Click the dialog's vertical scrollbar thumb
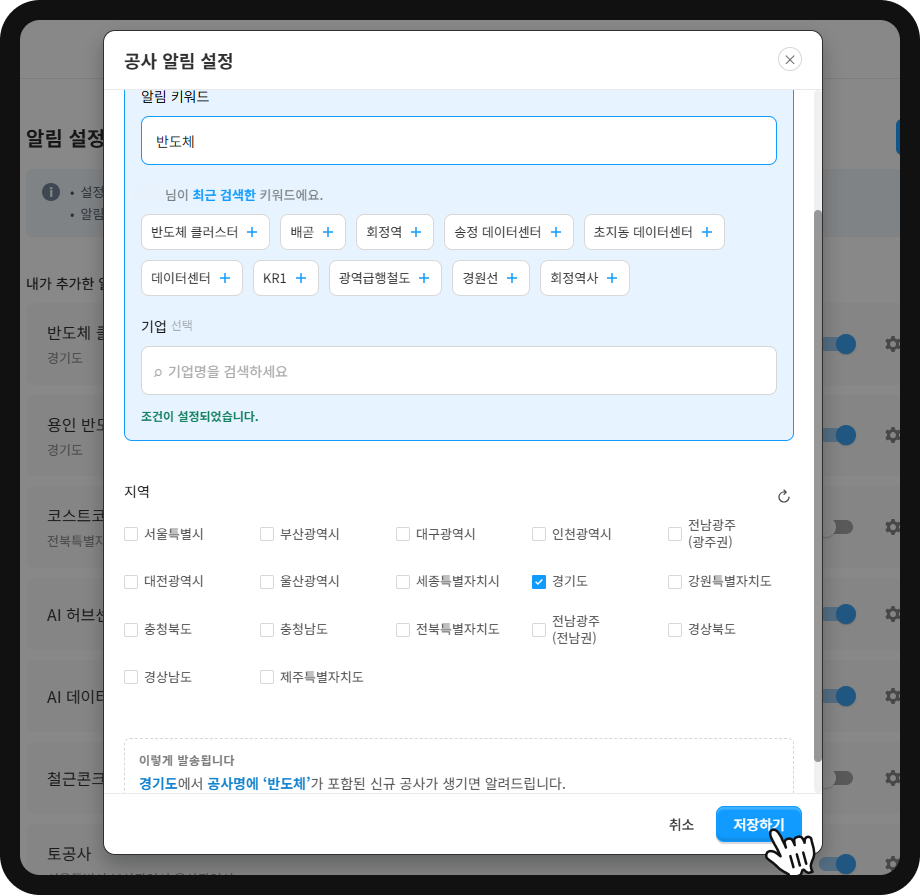The image size is (920, 895). click(817, 486)
